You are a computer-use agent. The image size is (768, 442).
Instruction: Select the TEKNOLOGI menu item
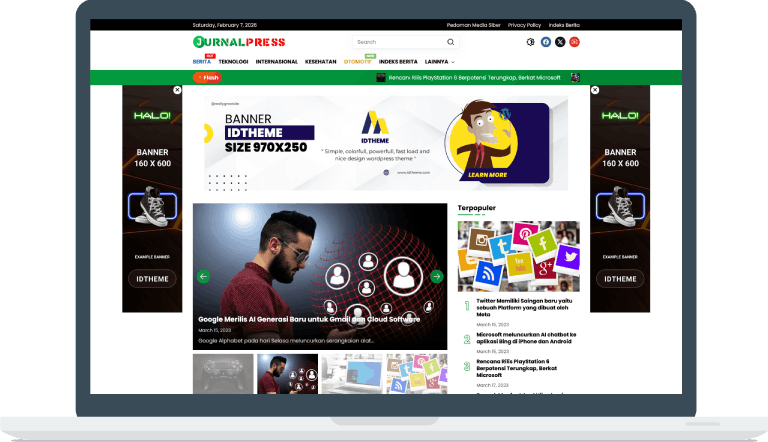(x=233, y=62)
